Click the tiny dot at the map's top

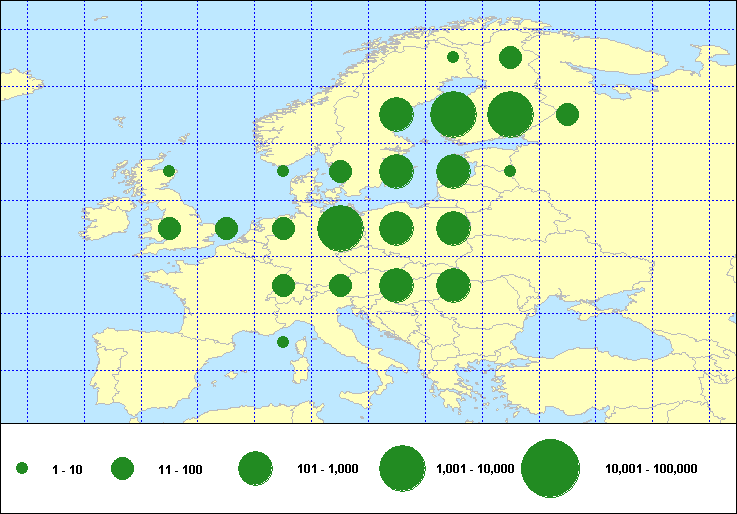[453, 57]
